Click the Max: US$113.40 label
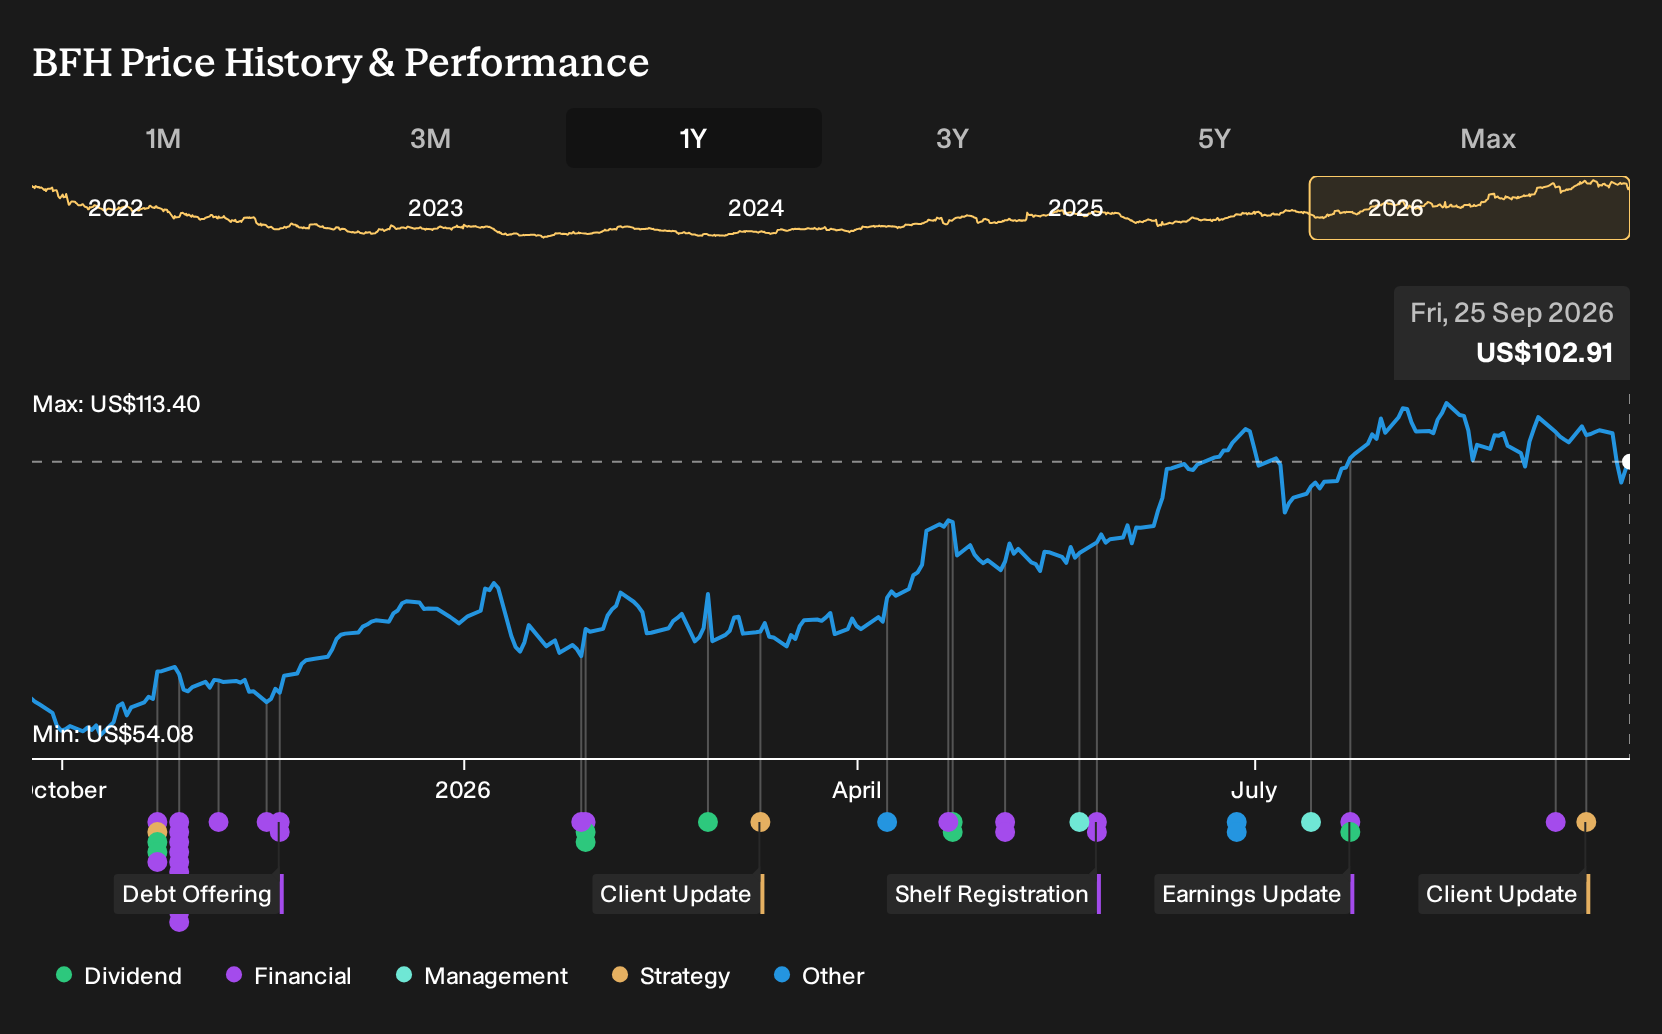This screenshot has width=1662, height=1034. [x=116, y=404]
